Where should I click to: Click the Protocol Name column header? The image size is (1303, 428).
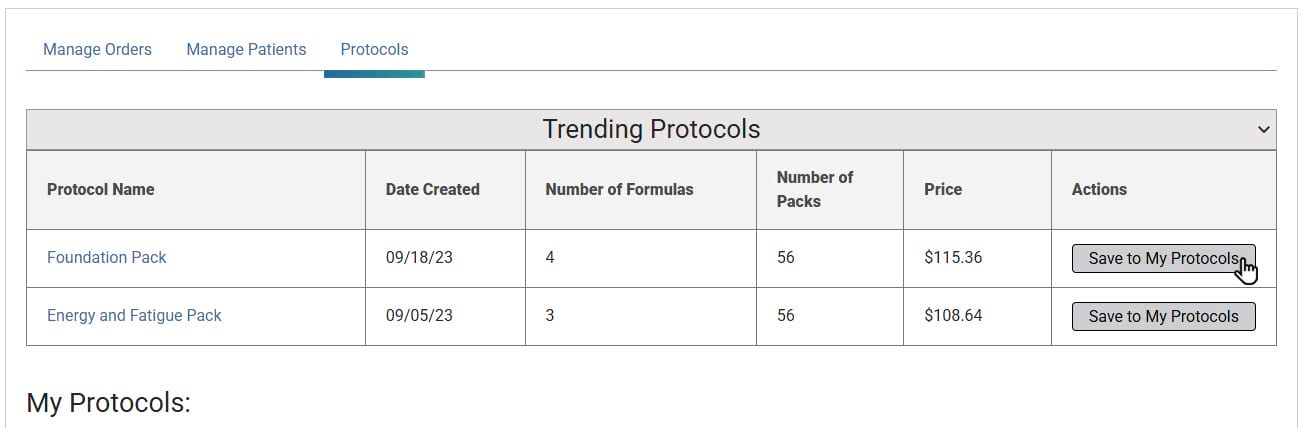point(101,189)
